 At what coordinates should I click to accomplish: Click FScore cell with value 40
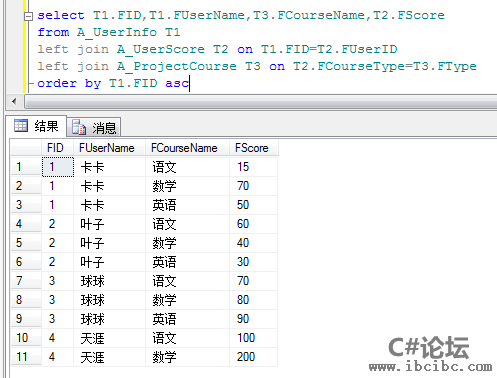[x=253, y=243]
